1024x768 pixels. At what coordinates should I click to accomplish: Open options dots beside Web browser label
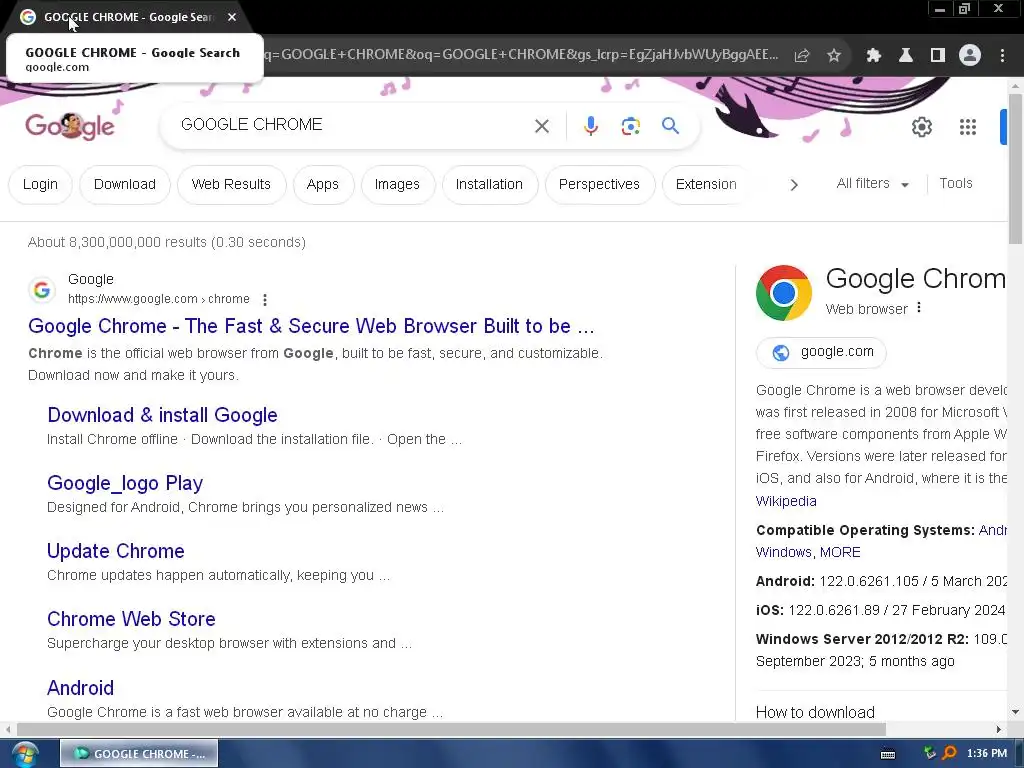coord(919,308)
